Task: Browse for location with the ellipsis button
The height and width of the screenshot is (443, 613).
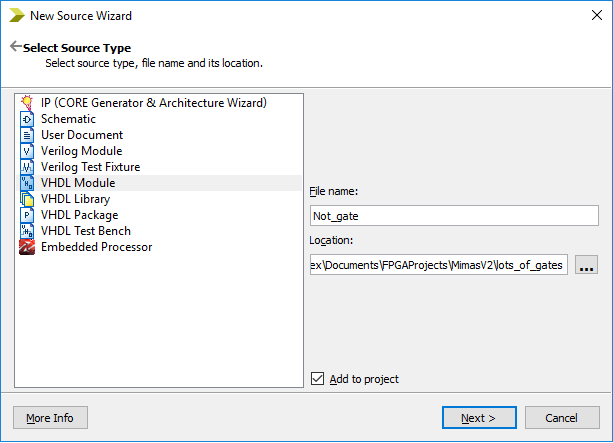Action: pyautogui.click(x=587, y=265)
